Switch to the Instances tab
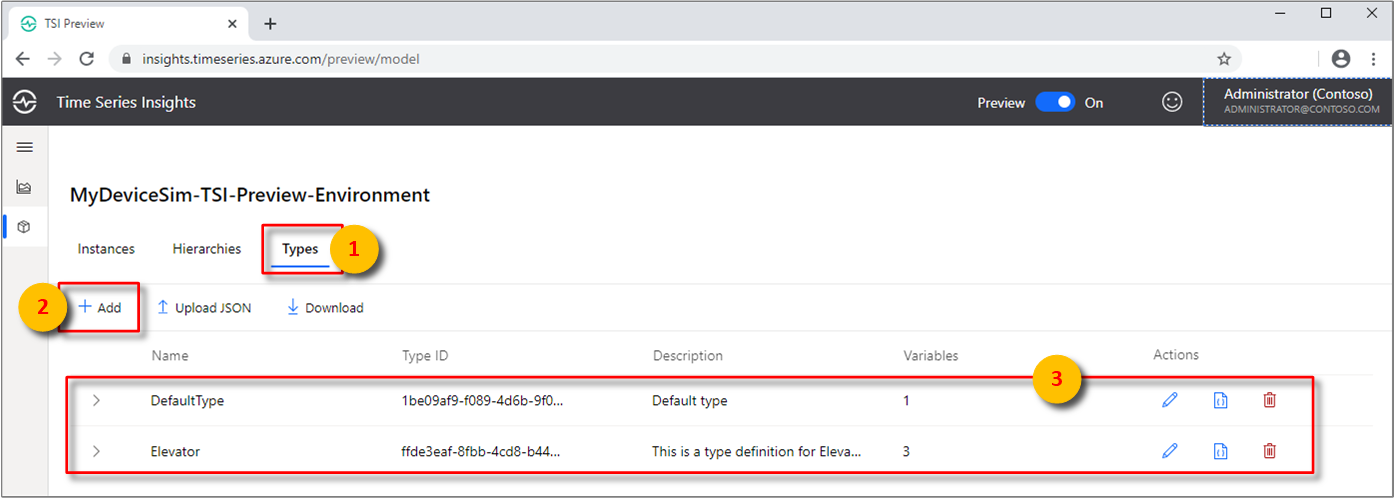The width and height of the screenshot is (1395, 498). tap(106, 249)
